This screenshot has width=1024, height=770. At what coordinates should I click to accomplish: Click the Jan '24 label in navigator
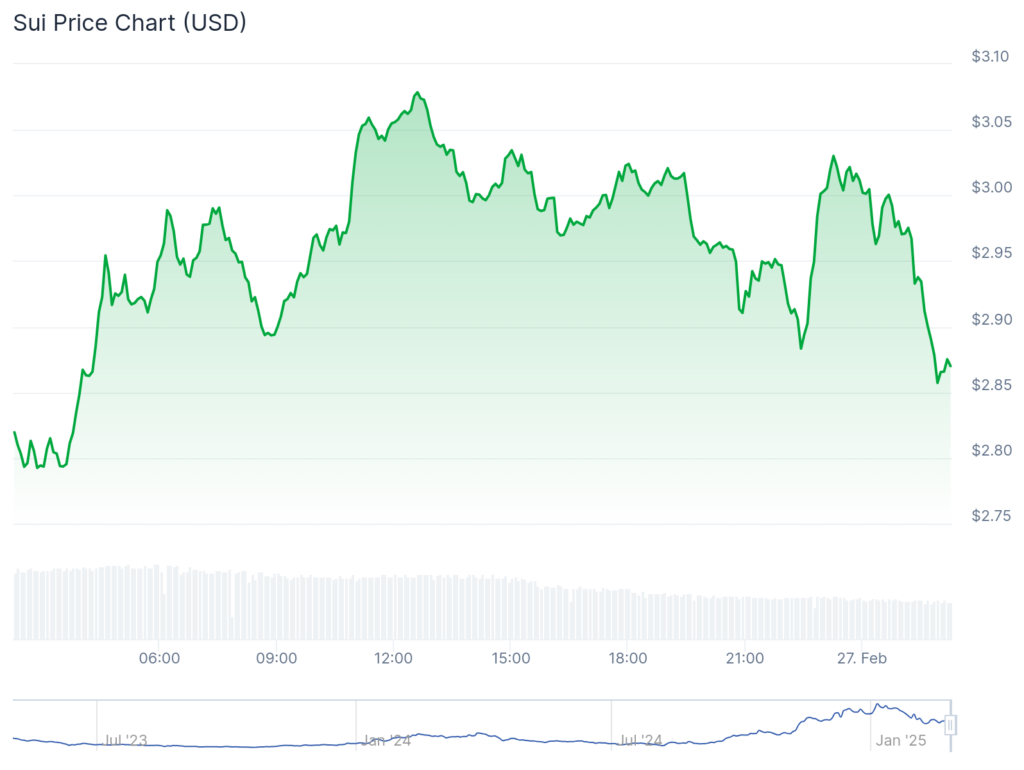tap(386, 741)
